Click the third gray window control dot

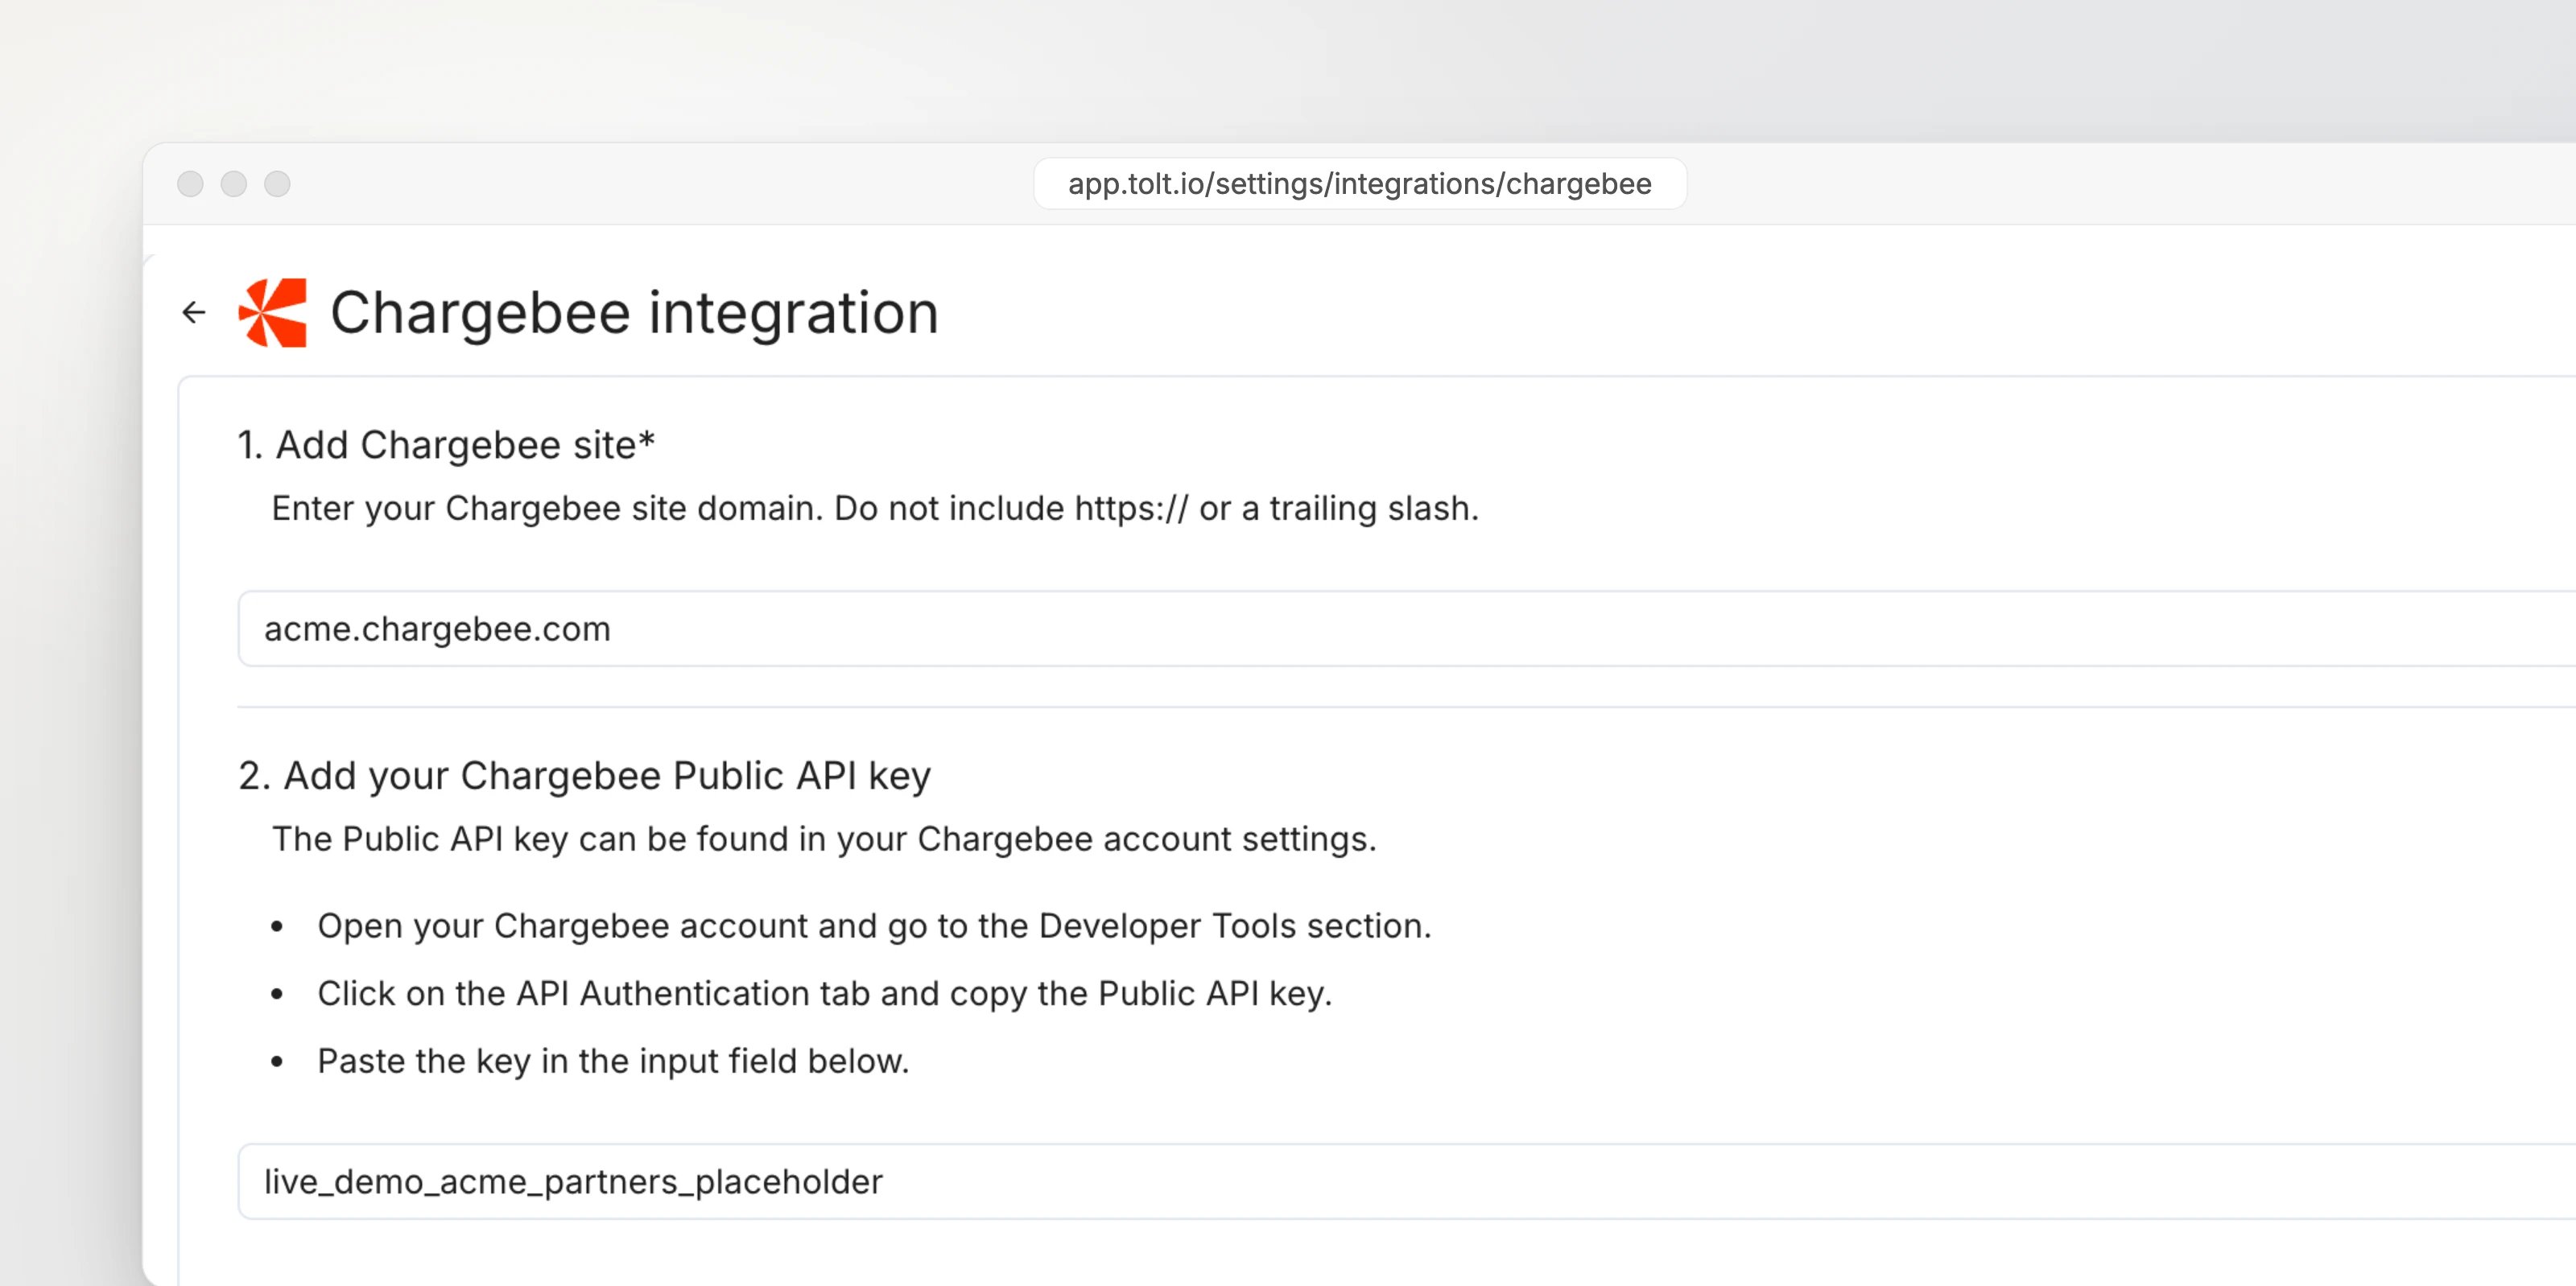(277, 184)
